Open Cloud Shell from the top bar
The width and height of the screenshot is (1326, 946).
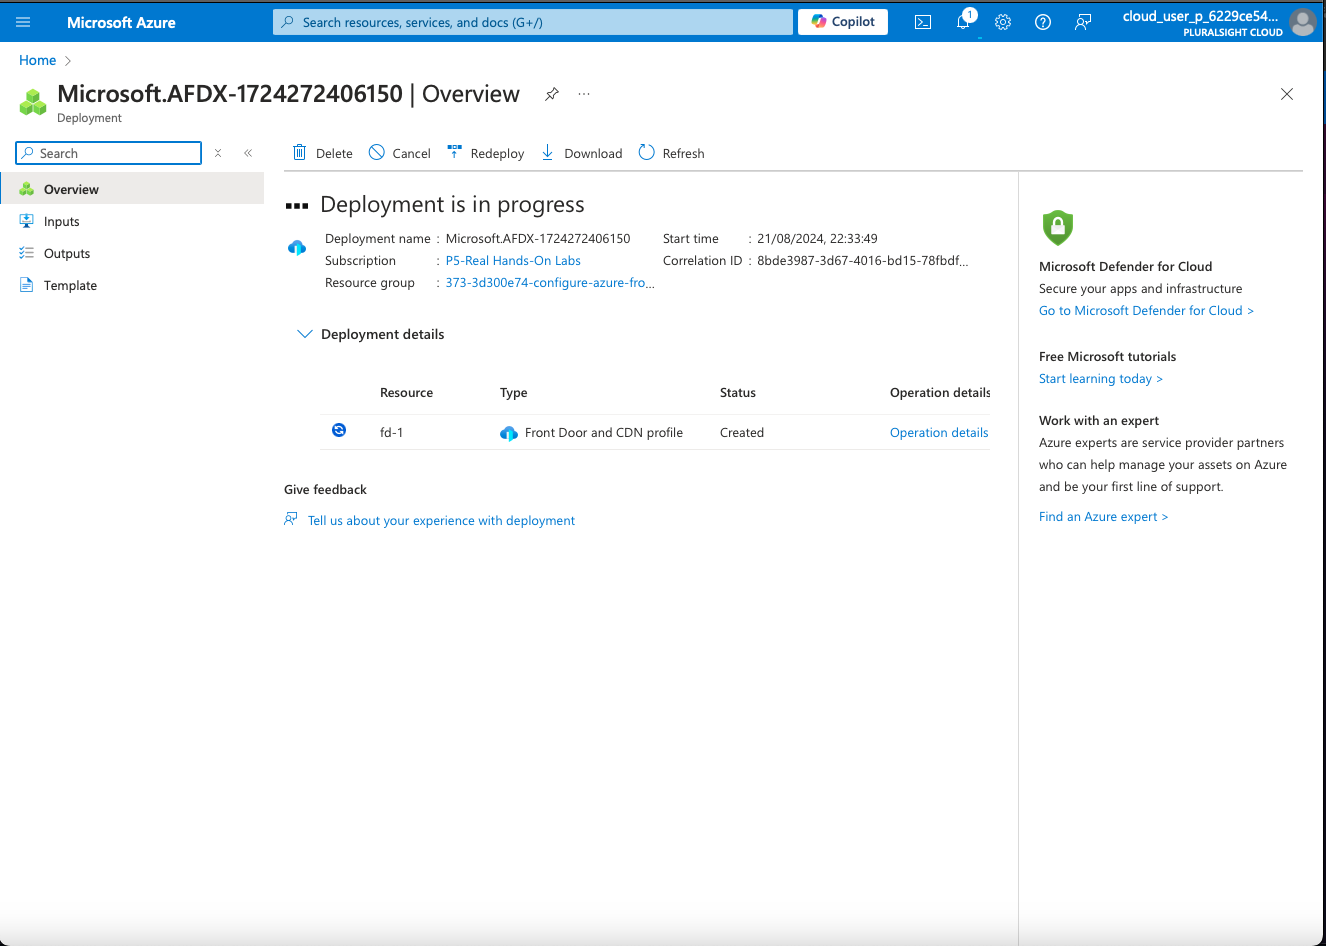point(923,22)
